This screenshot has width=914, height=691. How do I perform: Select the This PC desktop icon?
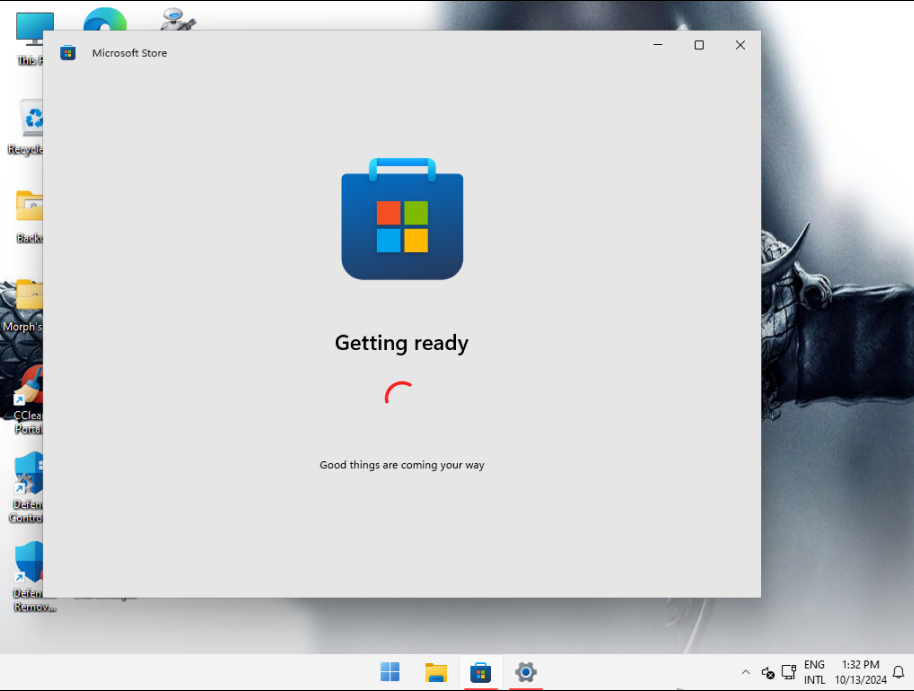(x=29, y=38)
